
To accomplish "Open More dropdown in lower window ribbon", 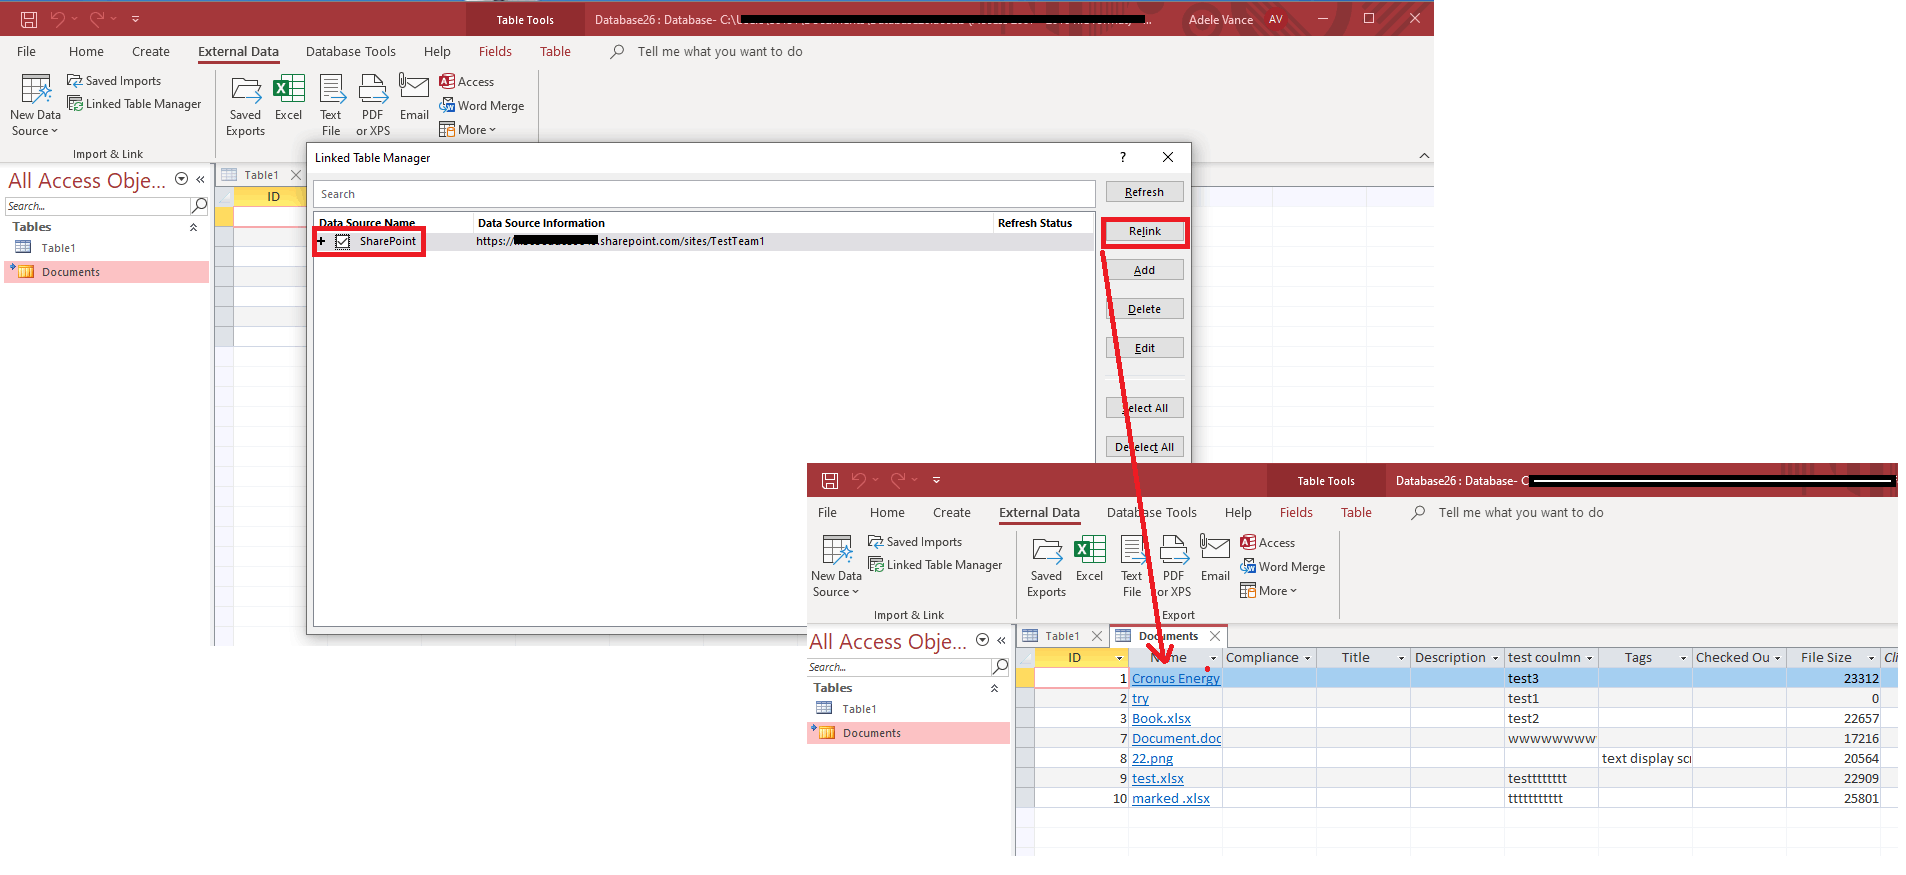I will click(1269, 591).
